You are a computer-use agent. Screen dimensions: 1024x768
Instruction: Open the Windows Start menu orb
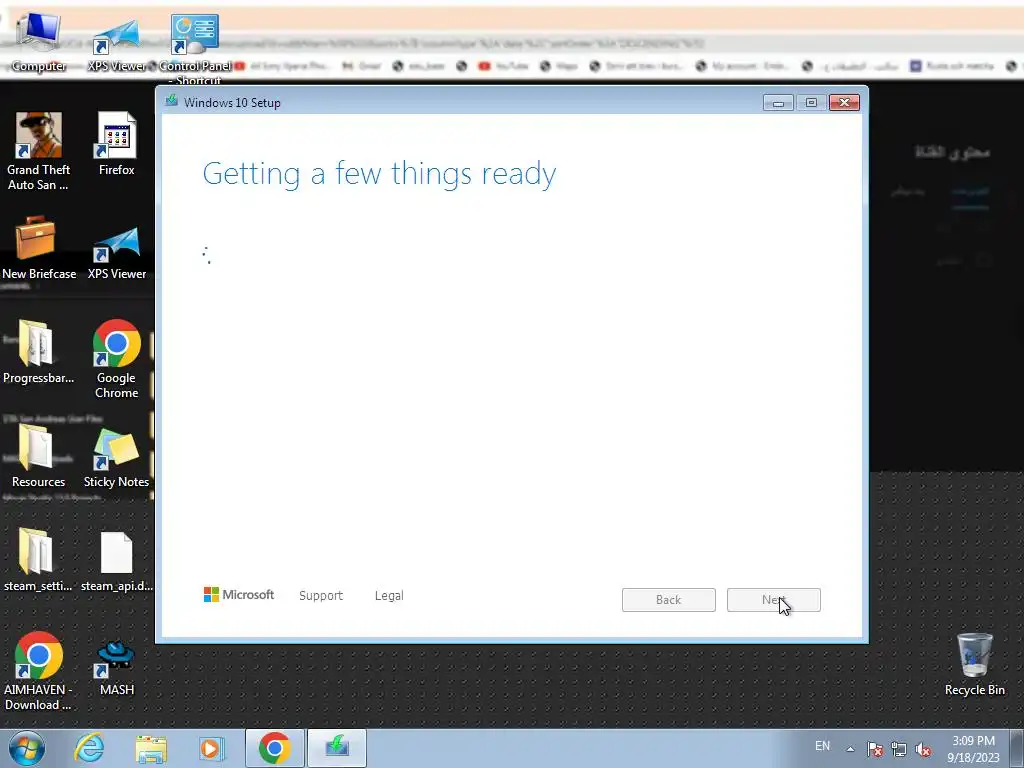coord(27,748)
